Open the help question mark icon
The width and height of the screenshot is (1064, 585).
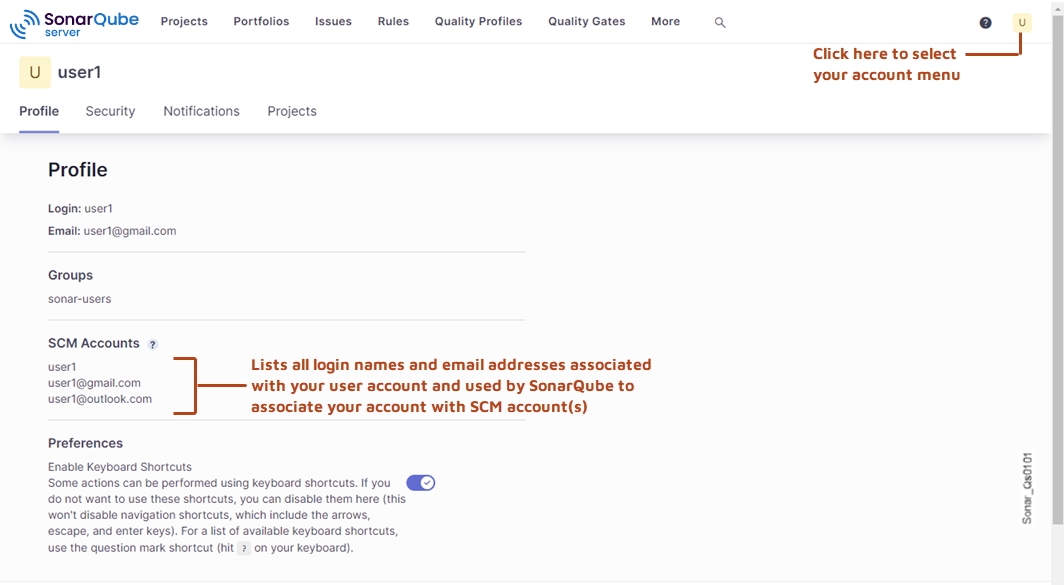tap(985, 23)
